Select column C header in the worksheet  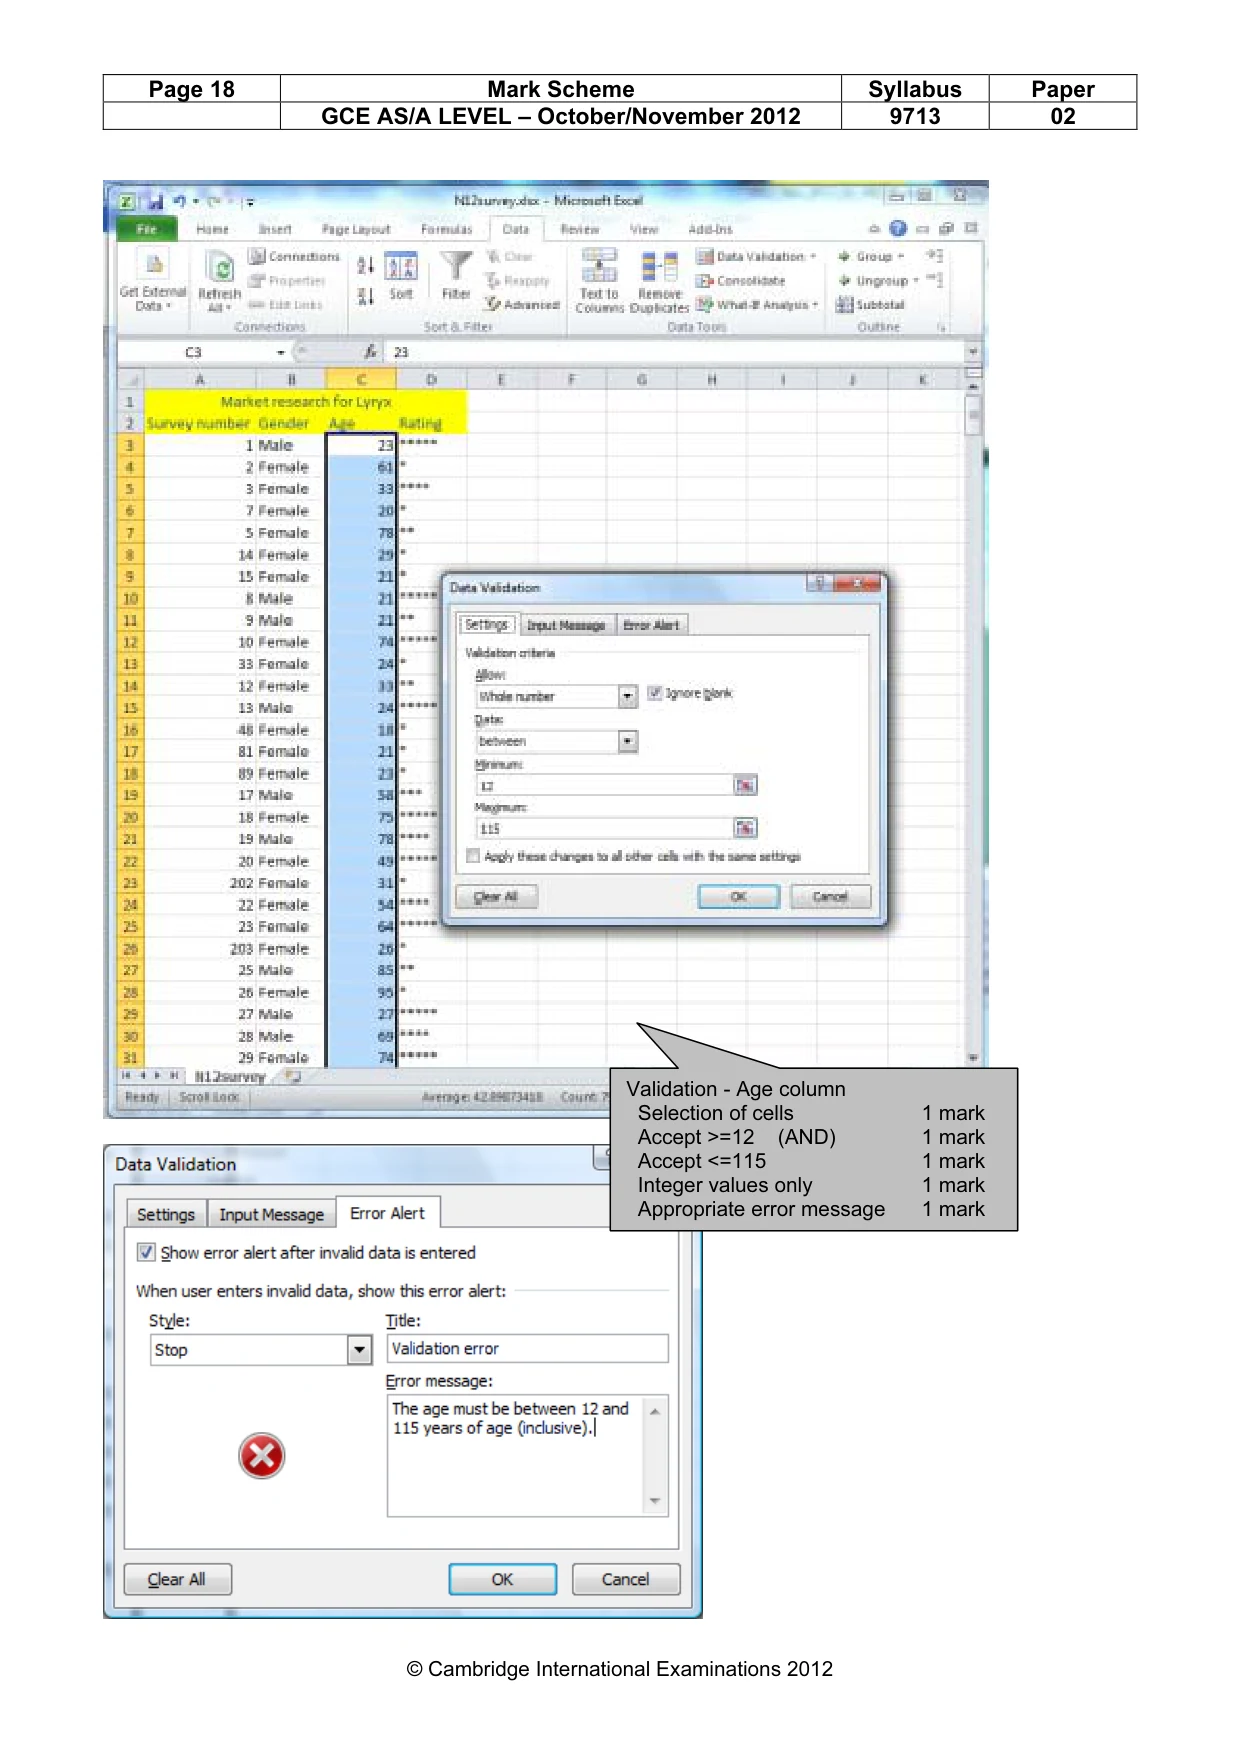[x=361, y=379]
